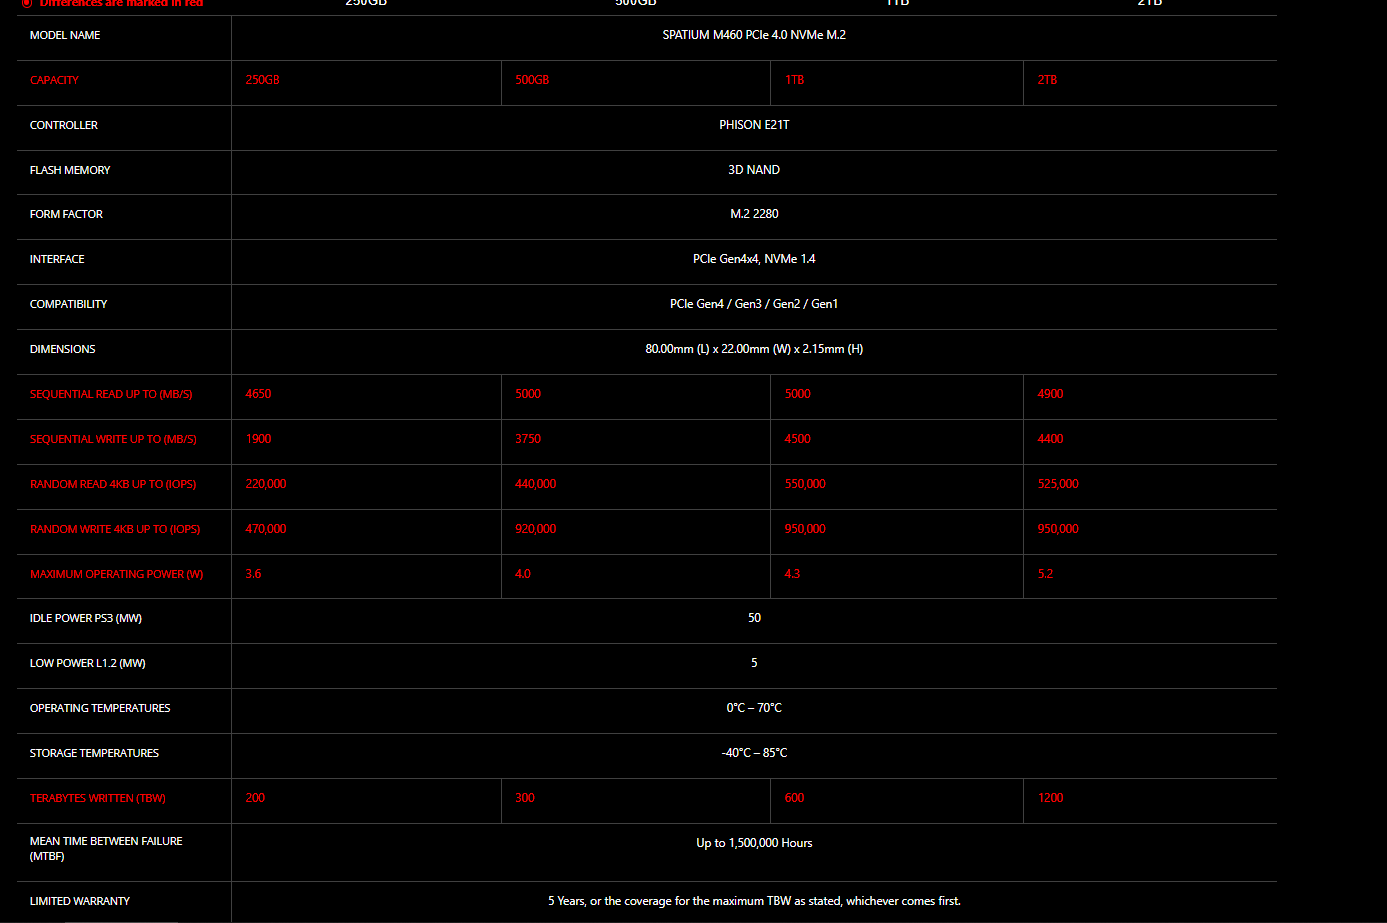This screenshot has width=1387, height=923.
Task: Select the 500GB capacity cell
Action: [x=532, y=80]
